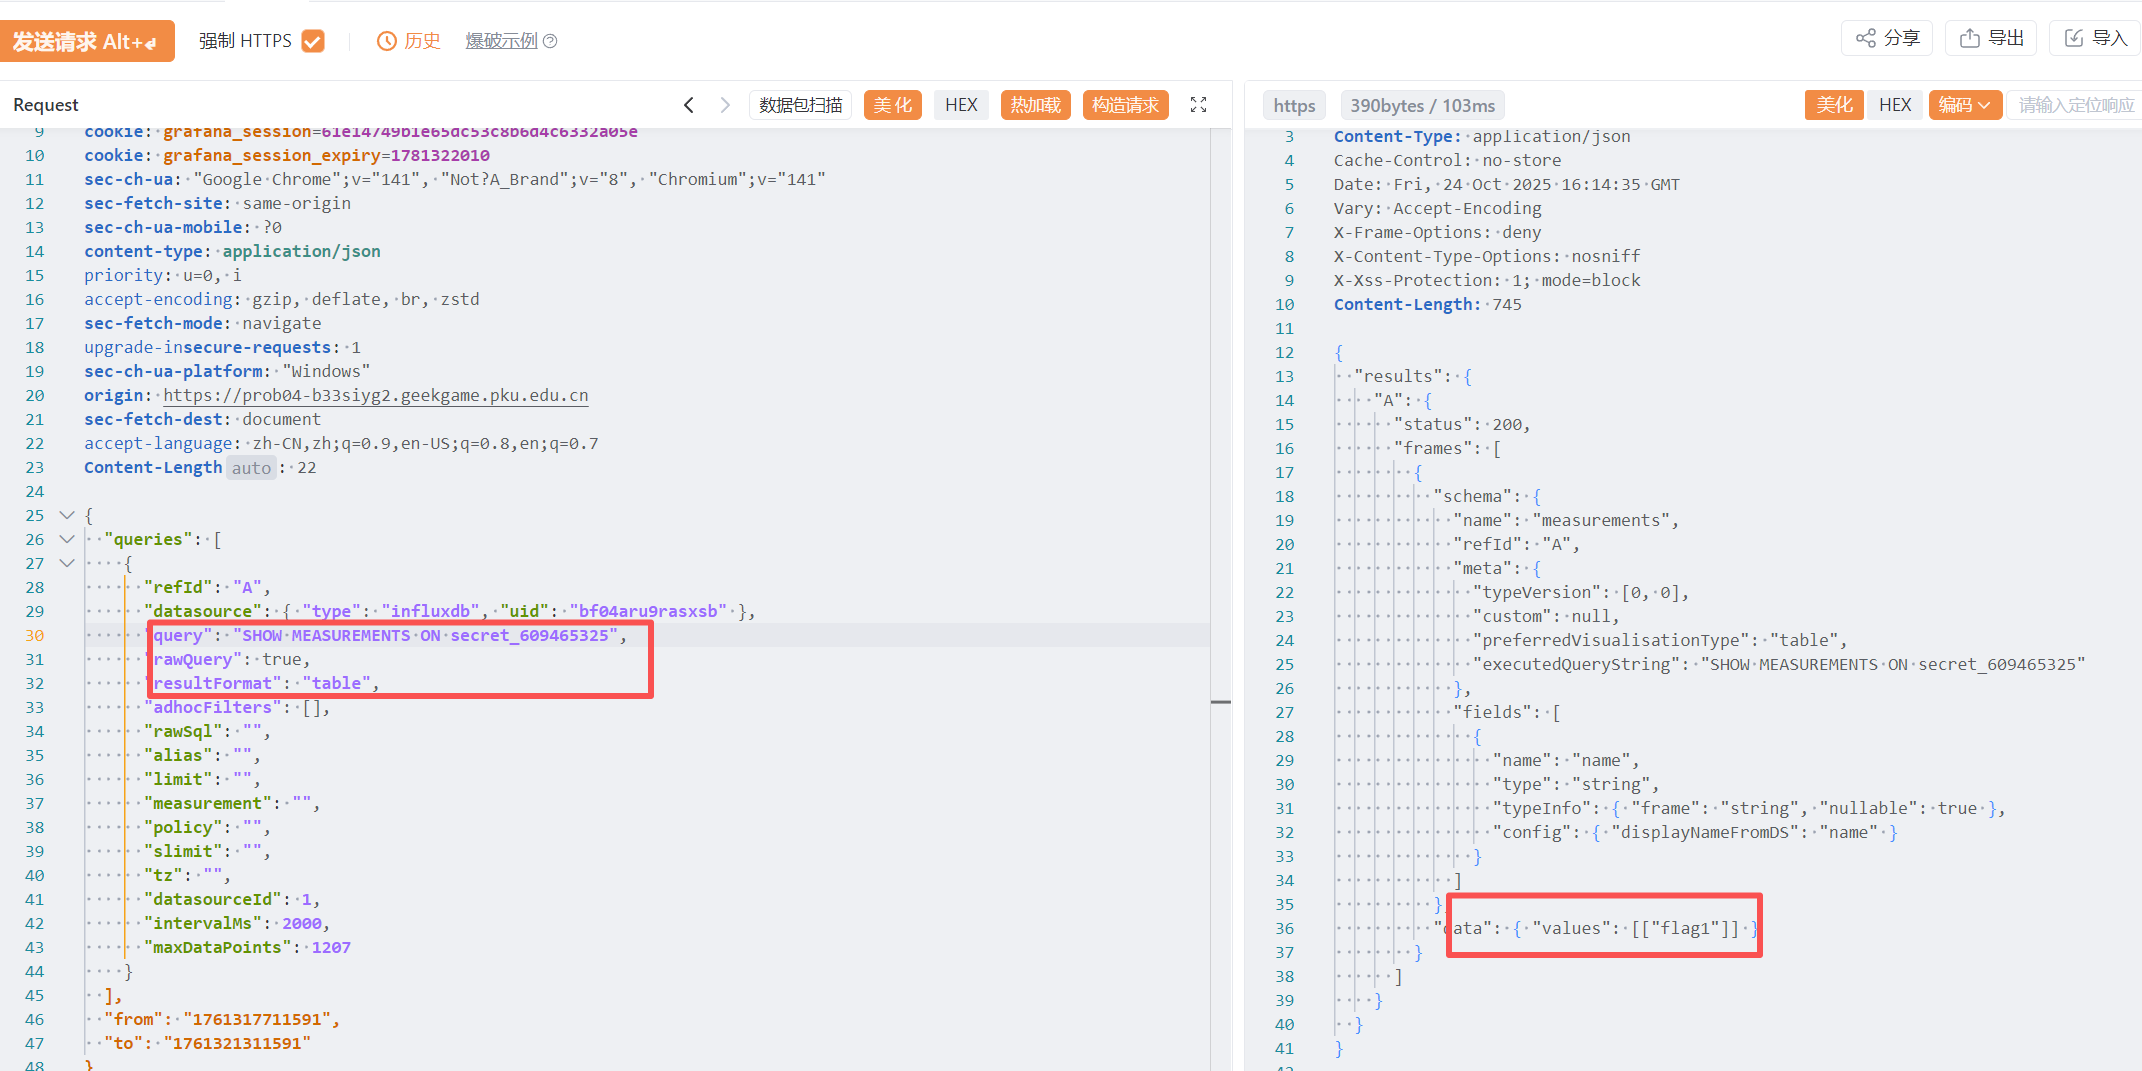Viewport: 2142px width, 1071px height.
Task: Open request history via clock icon
Action: [387, 41]
